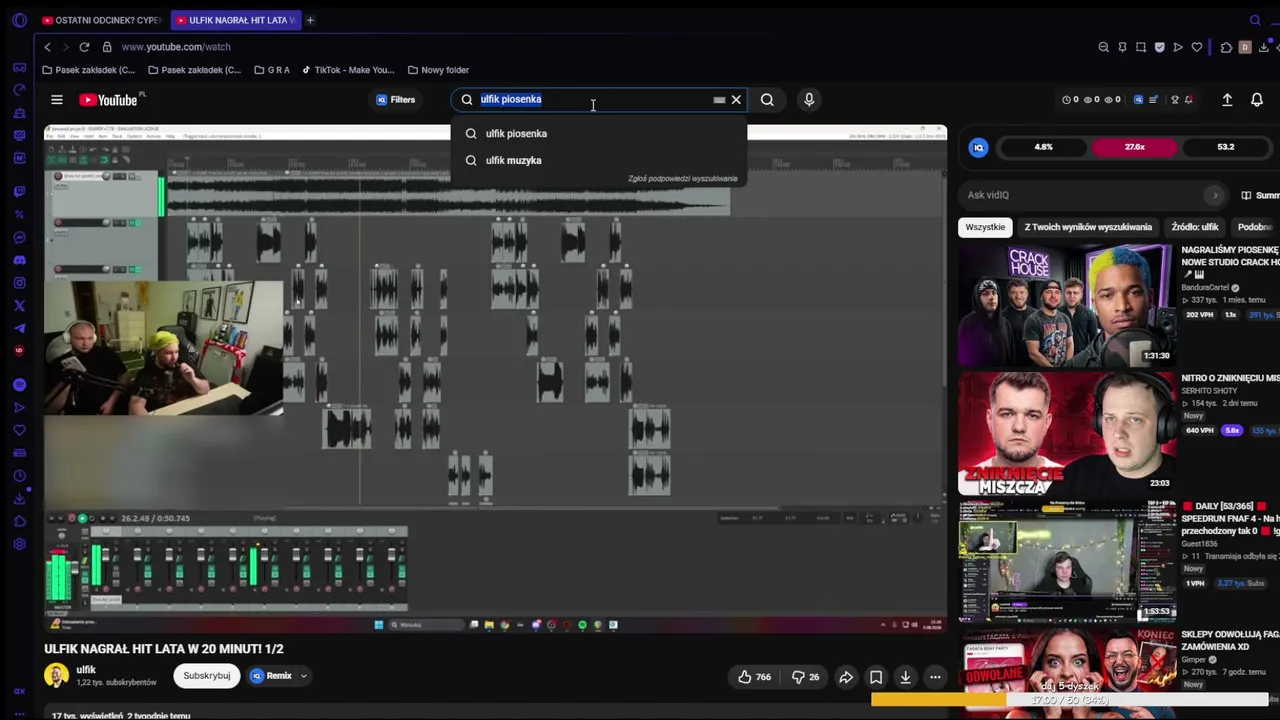Click 'Zgłoś podpowiedzi wyszukiwania' link

coord(682,179)
